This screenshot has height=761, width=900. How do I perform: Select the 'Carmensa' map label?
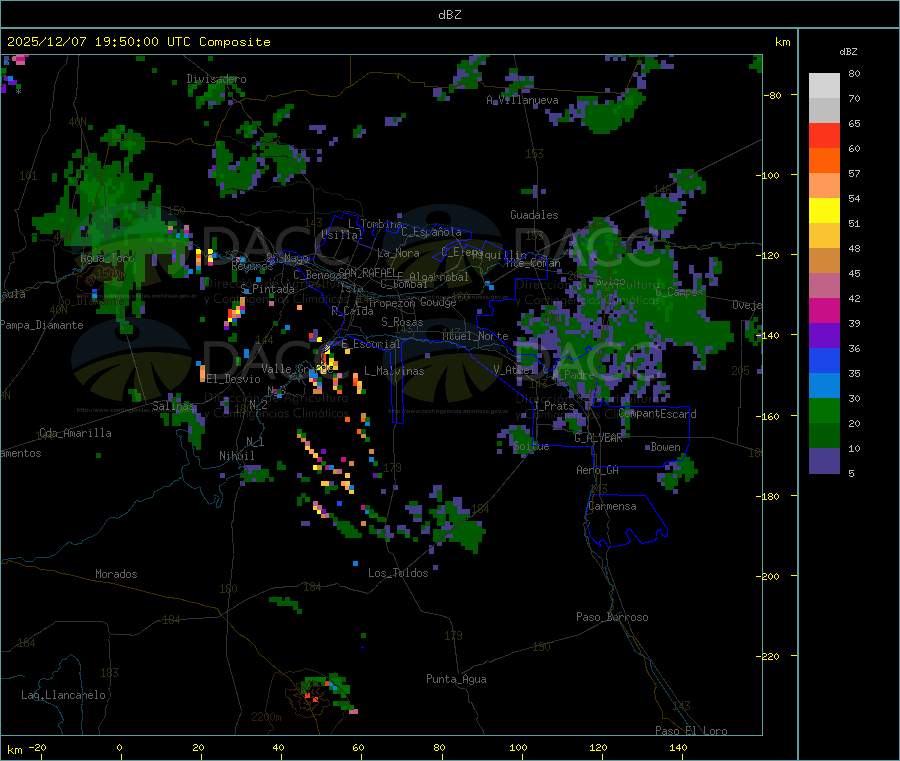coord(612,506)
